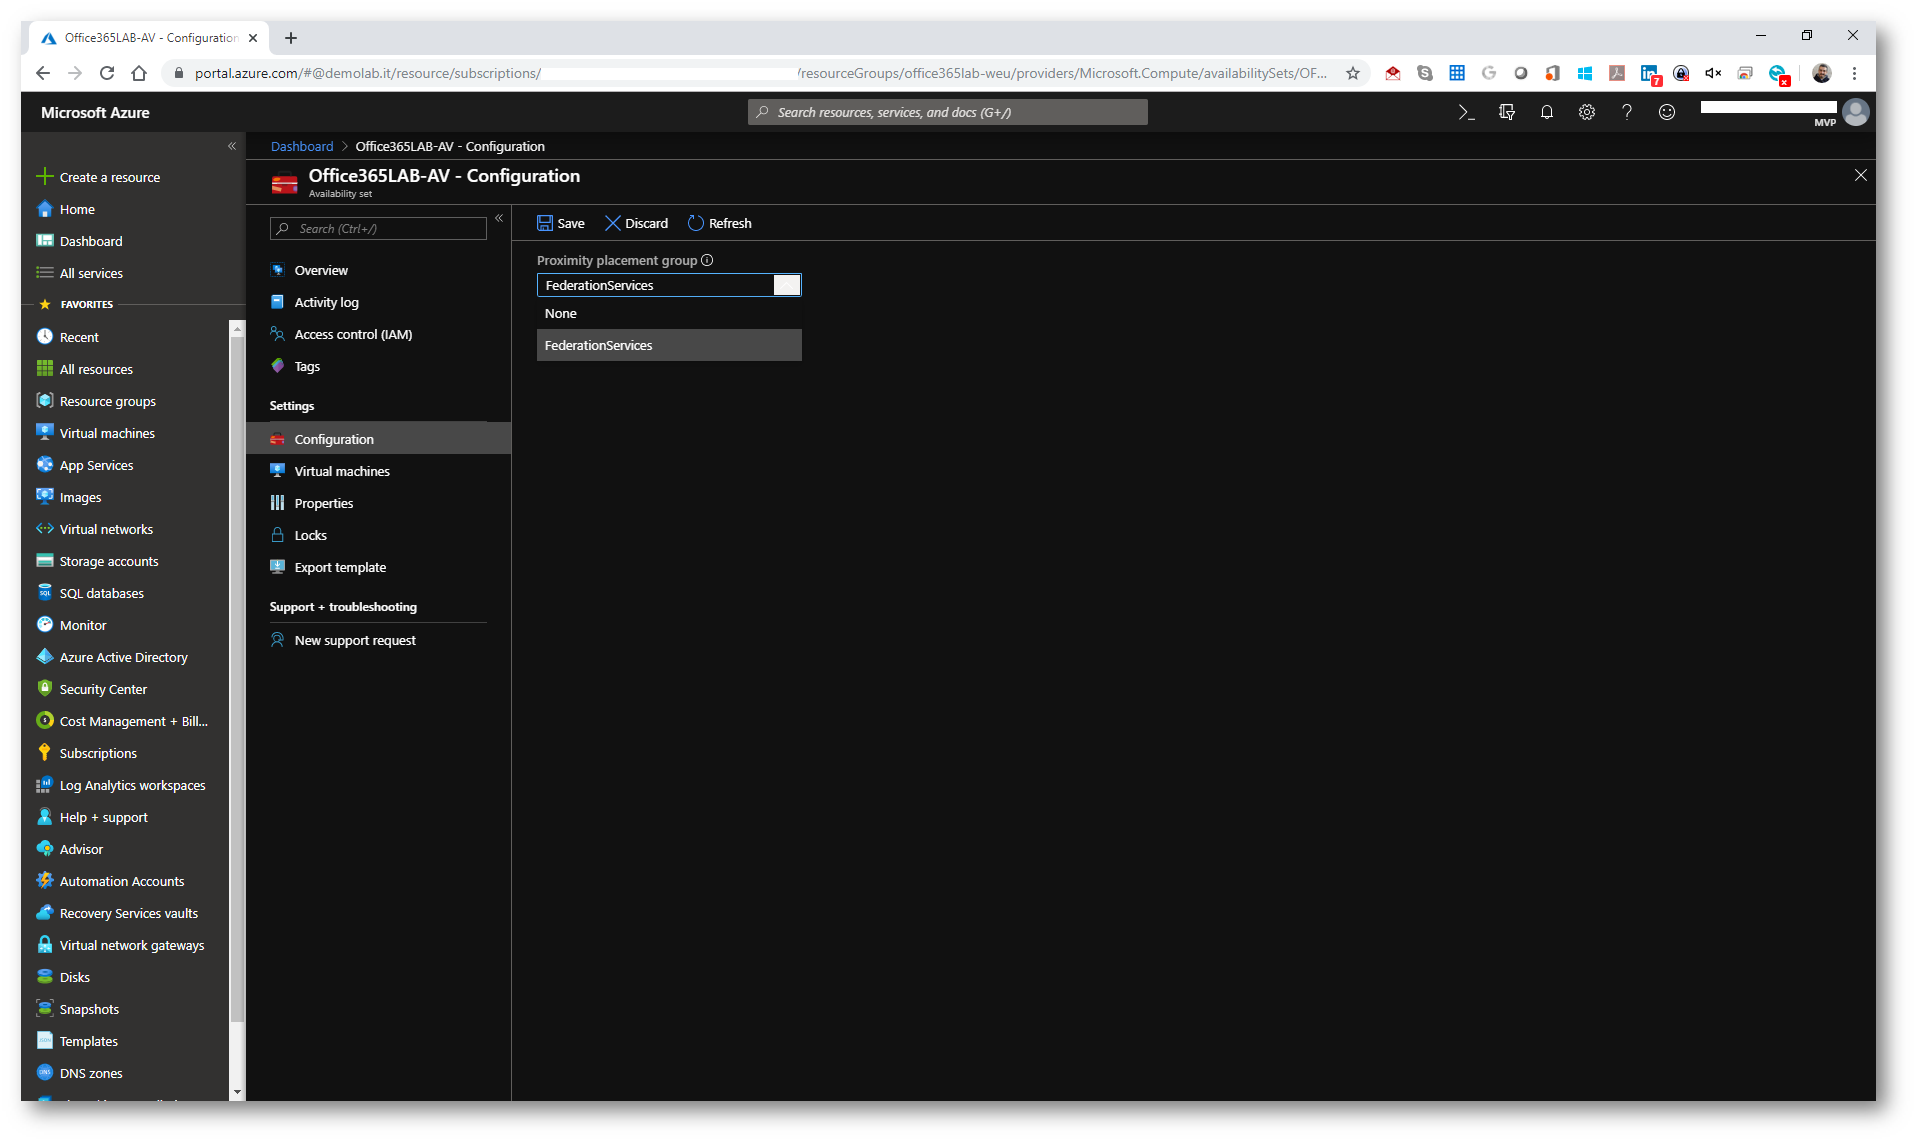
Task: Open Subscriptions key icon item
Action: coord(44,753)
